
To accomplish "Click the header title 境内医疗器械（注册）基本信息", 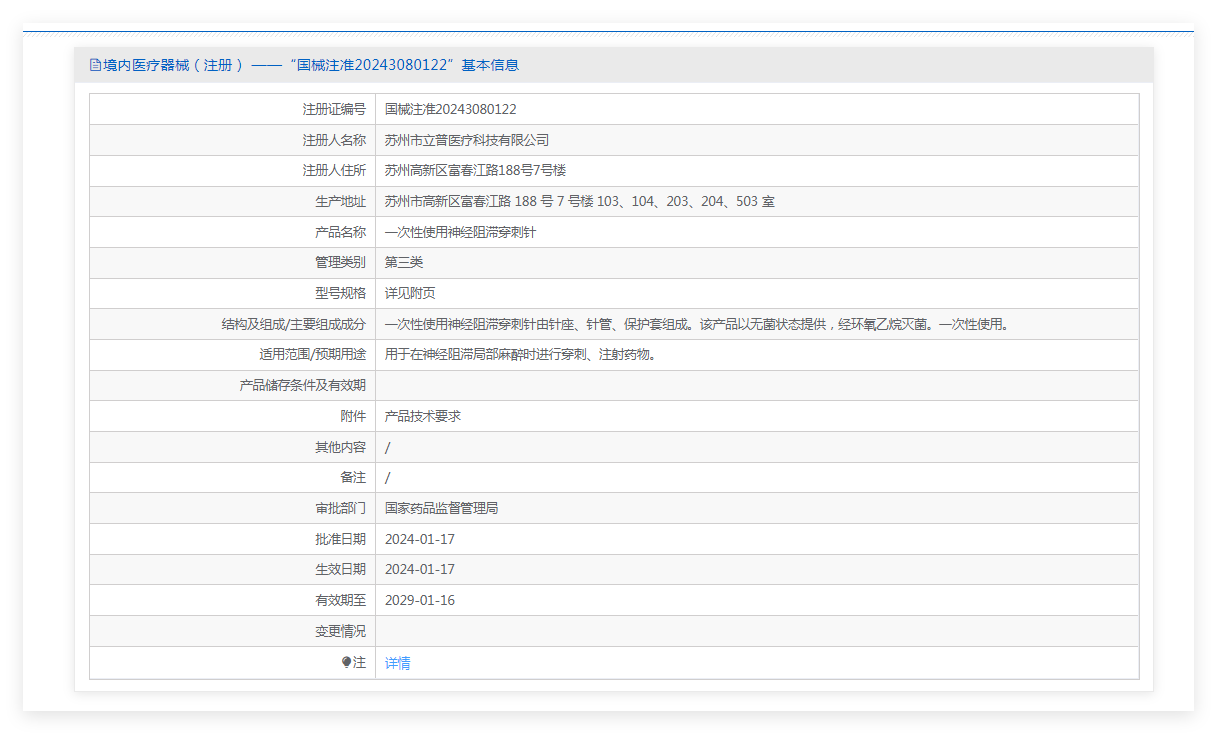I will 311,65.
